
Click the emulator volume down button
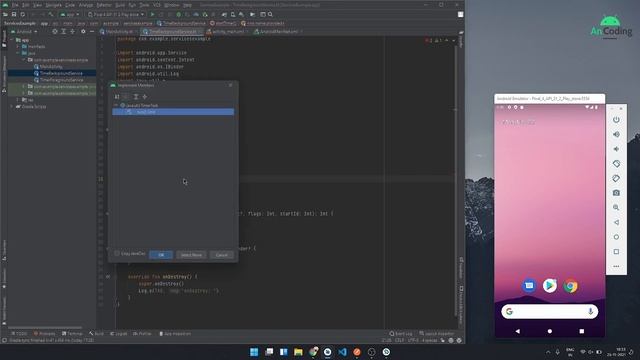click(x=616, y=149)
